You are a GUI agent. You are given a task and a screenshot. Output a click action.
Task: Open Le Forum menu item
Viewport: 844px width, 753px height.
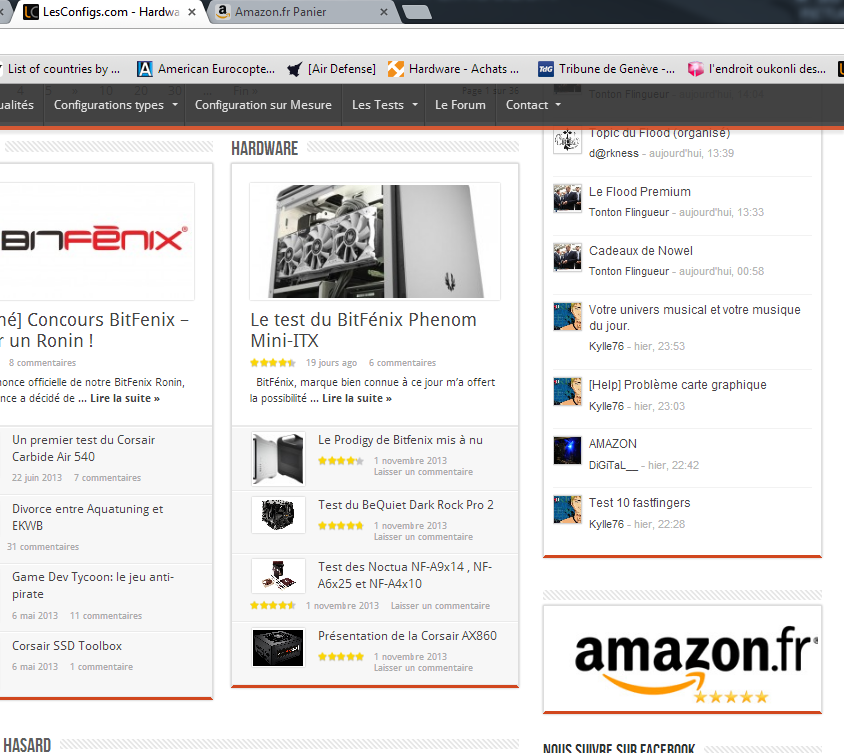click(460, 104)
